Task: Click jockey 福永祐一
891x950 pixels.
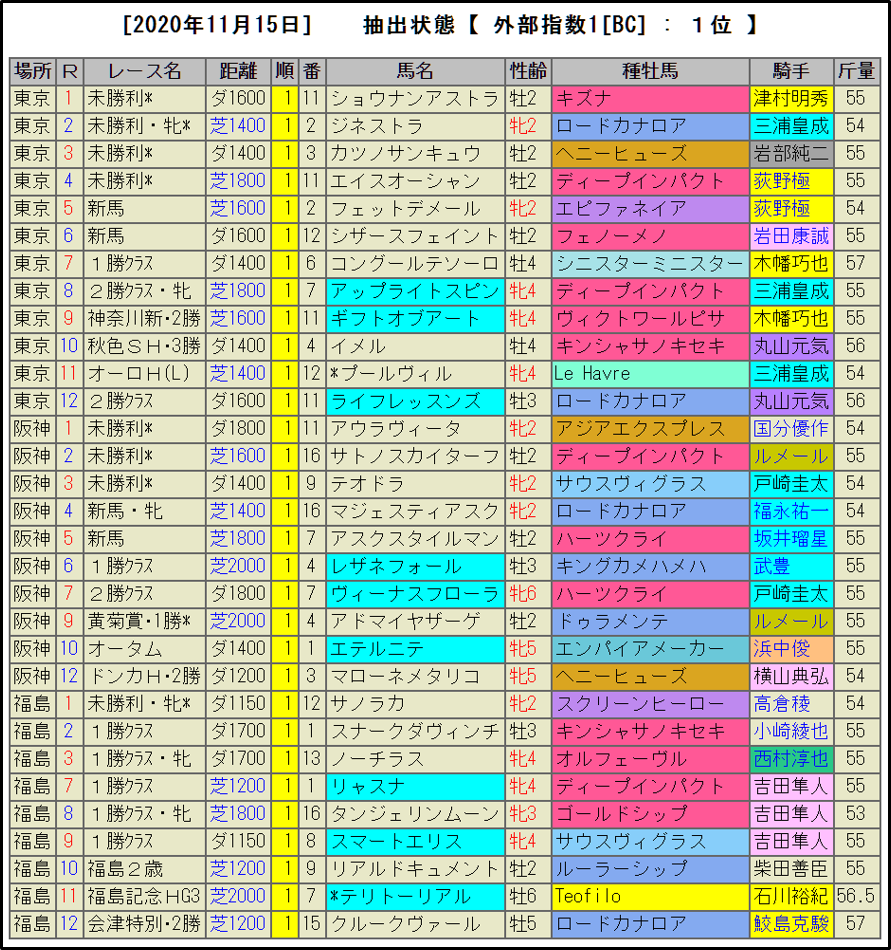Action: click(791, 511)
